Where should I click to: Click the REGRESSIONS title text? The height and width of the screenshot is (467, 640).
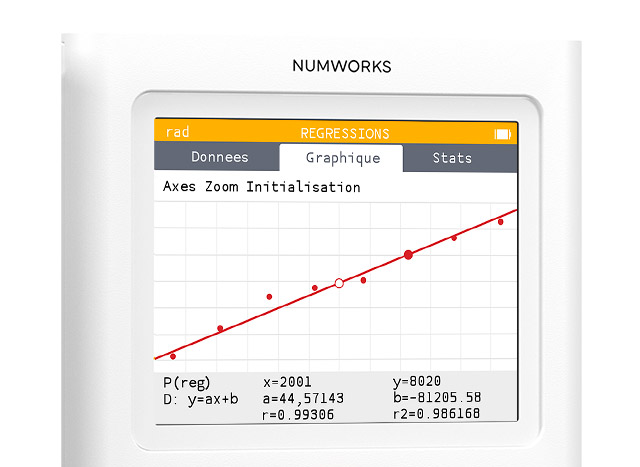coord(345,133)
